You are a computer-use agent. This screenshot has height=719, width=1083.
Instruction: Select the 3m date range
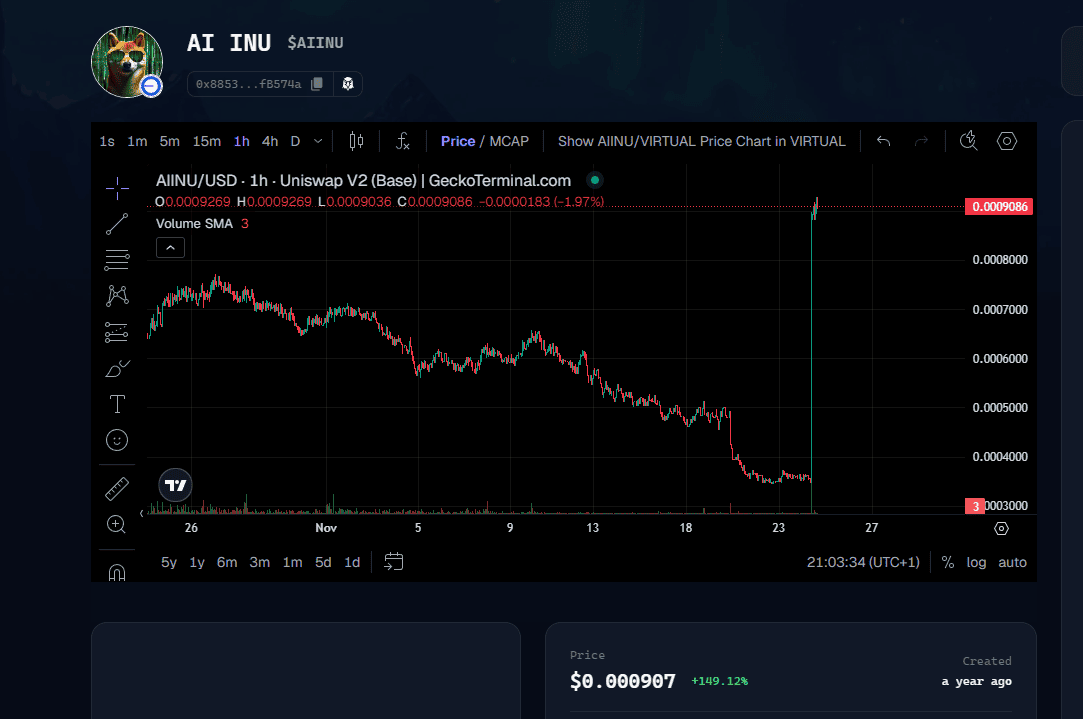pyautogui.click(x=259, y=562)
